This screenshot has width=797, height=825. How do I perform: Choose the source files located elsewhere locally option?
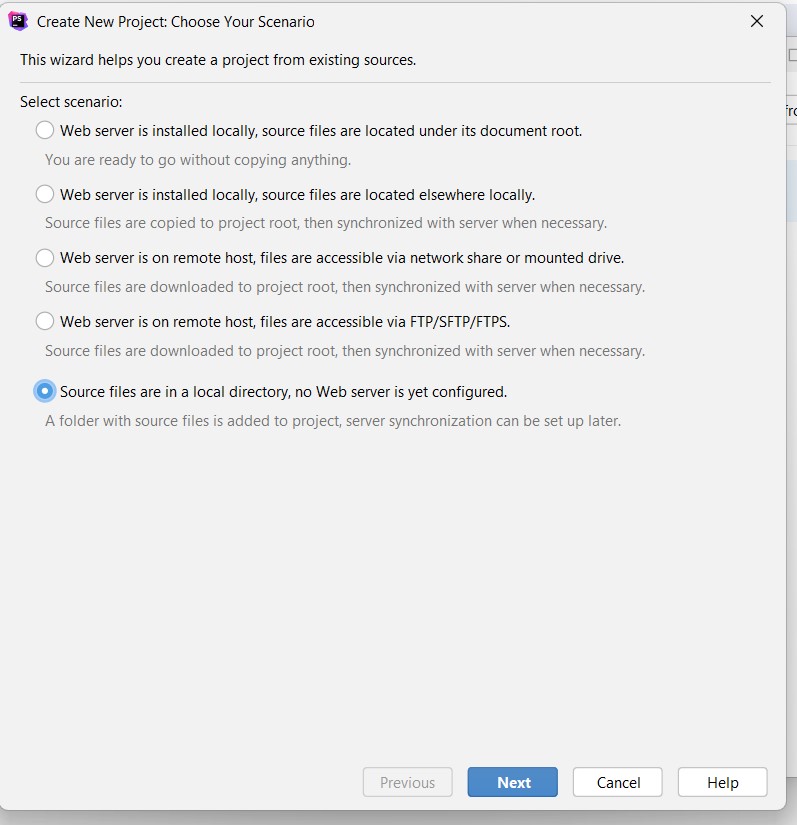point(45,194)
